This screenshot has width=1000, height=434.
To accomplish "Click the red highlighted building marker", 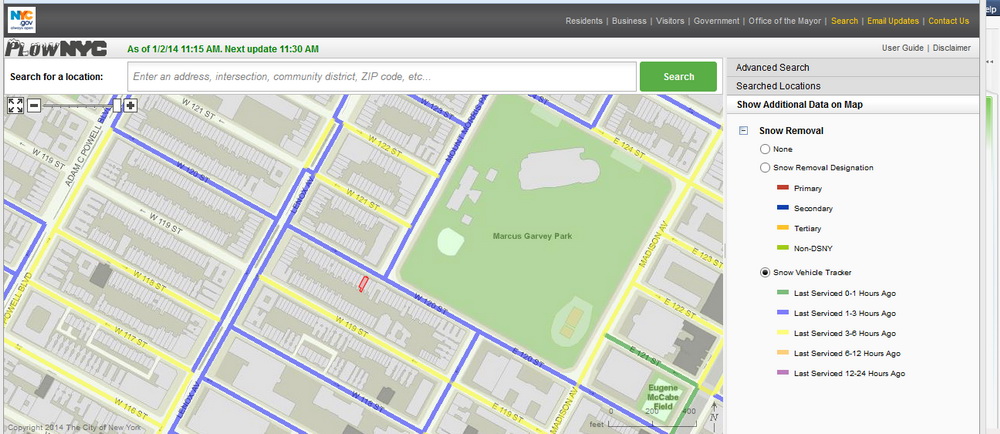I will (363, 284).
